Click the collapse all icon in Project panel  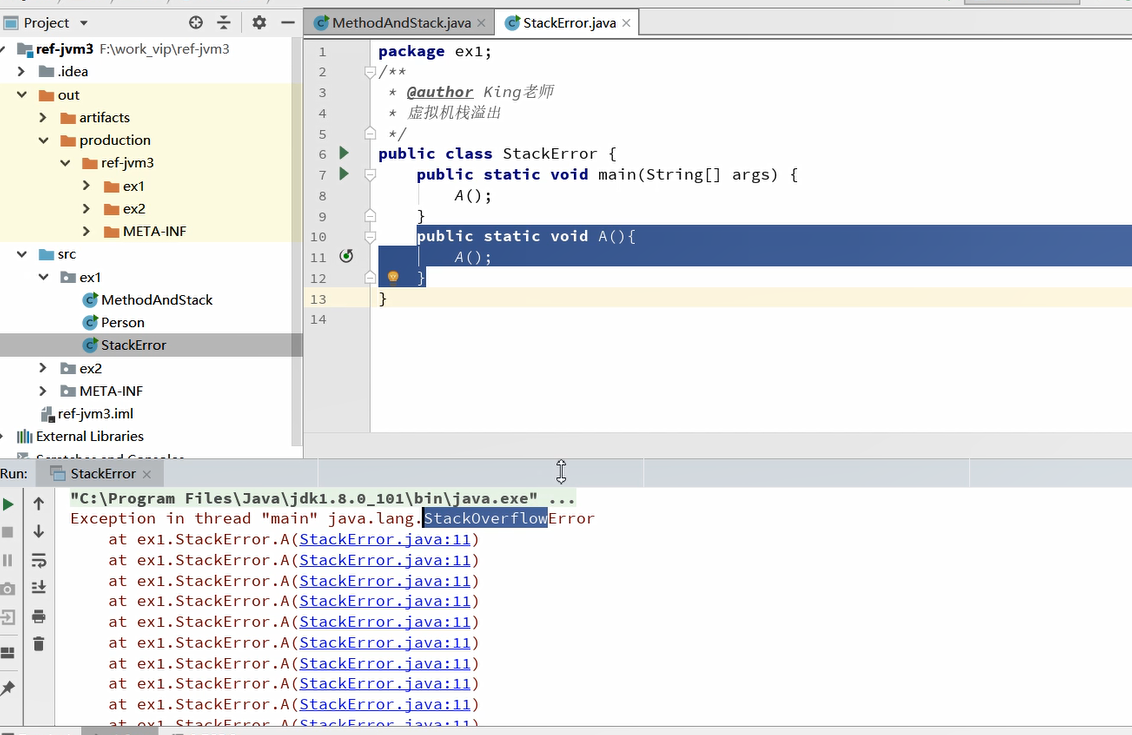[x=224, y=22]
